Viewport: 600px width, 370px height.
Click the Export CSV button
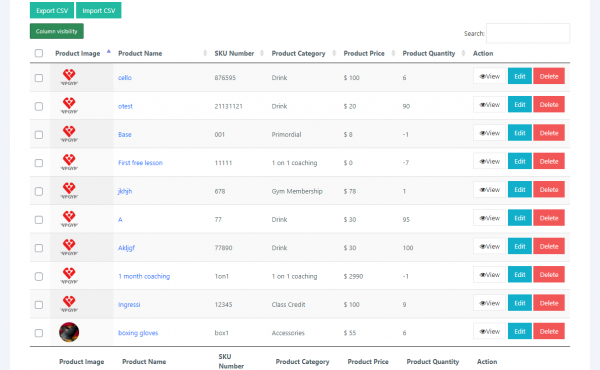[52, 10]
